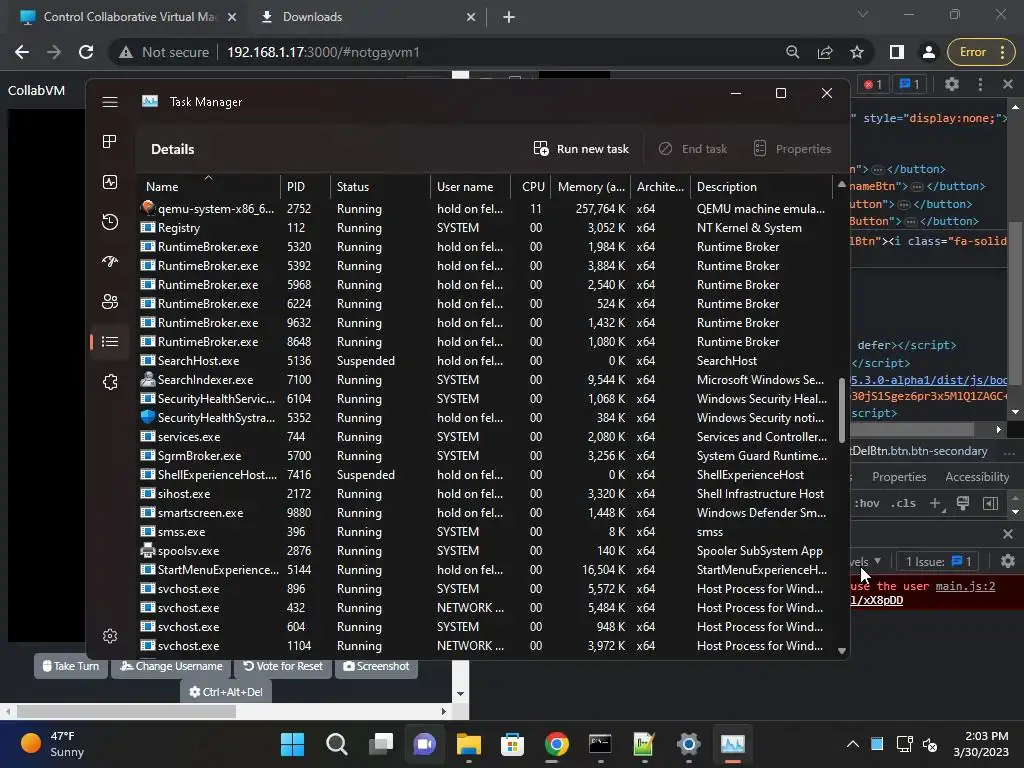Select smss.exe process row

pos(486,532)
